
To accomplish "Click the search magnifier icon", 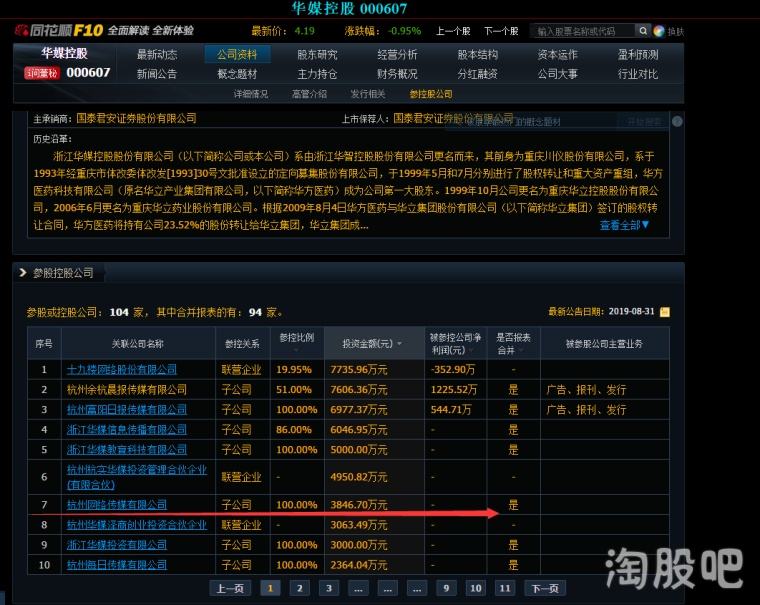I will click(x=643, y=31).
